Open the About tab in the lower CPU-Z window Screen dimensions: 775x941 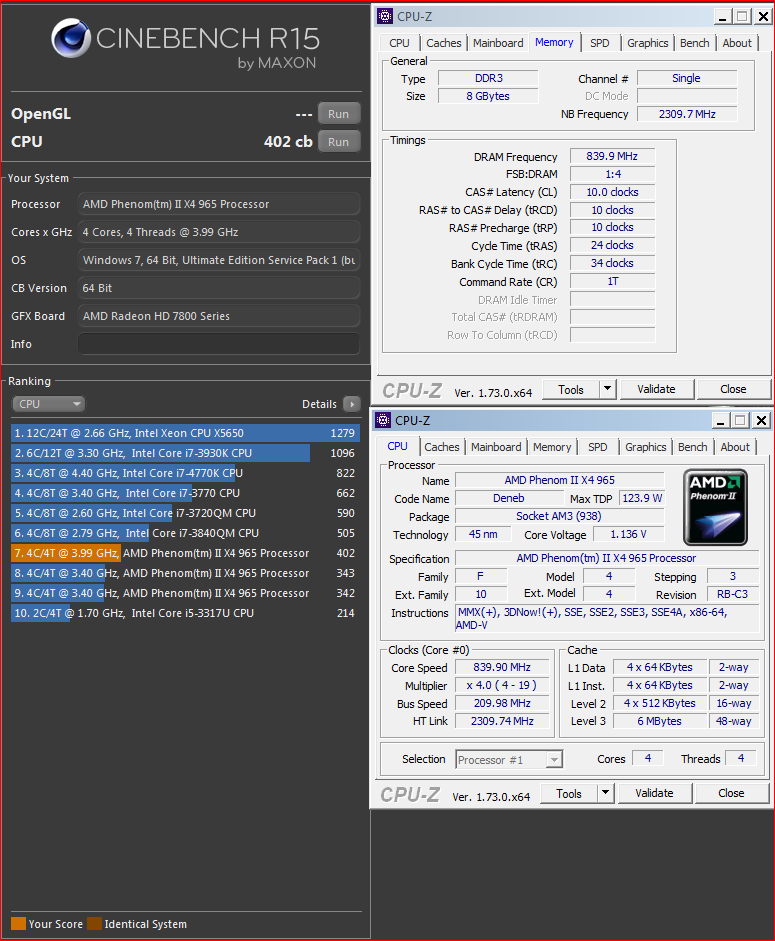point(735,447)
